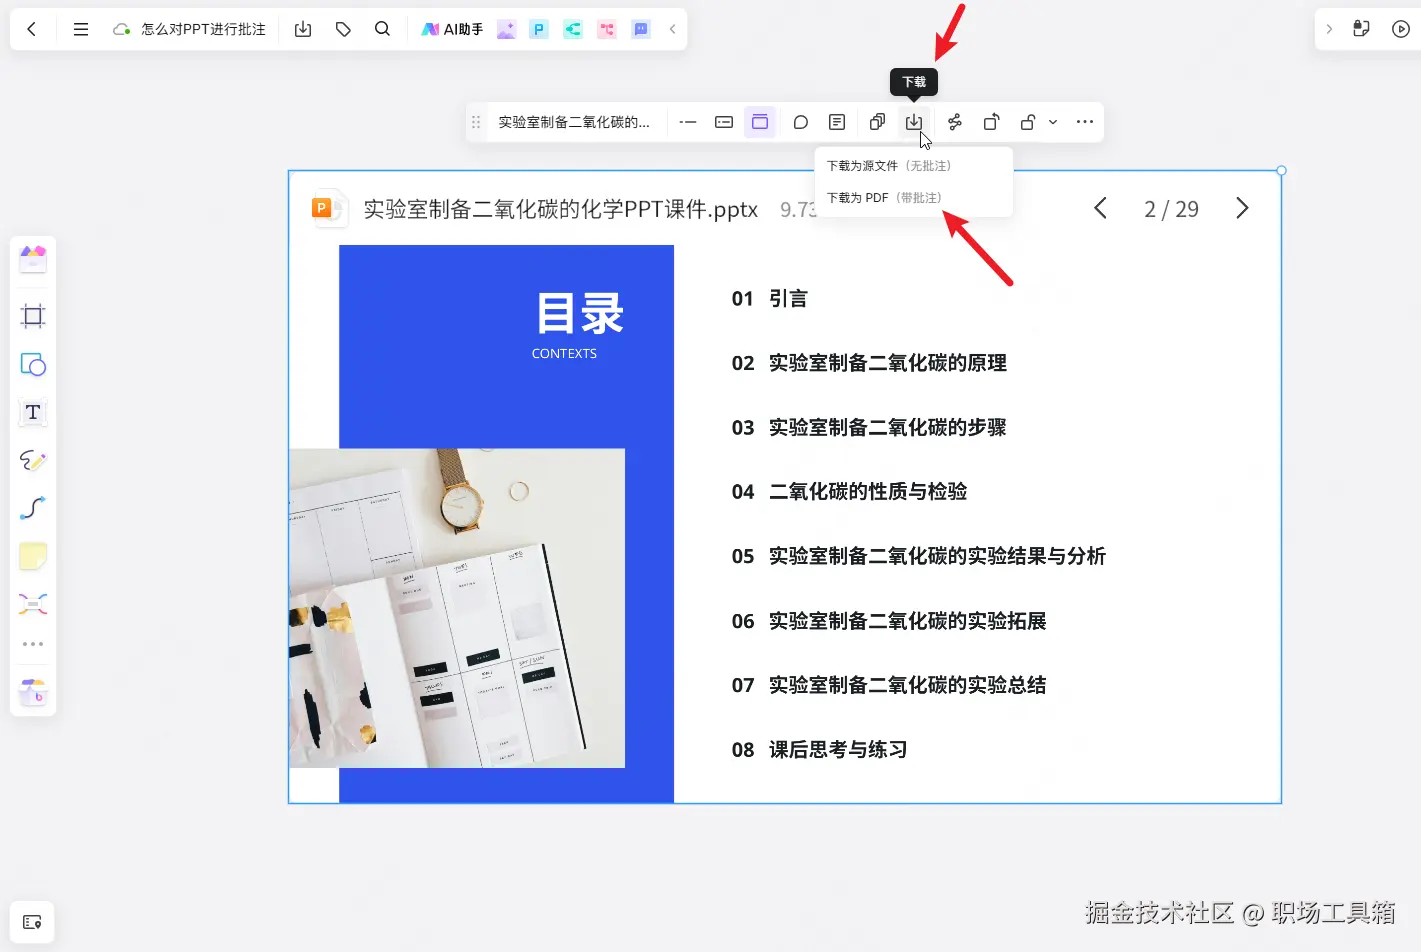Select the Shape tool in sidebar
Viewport: 1421px width, 952px height.
(33, 364)
